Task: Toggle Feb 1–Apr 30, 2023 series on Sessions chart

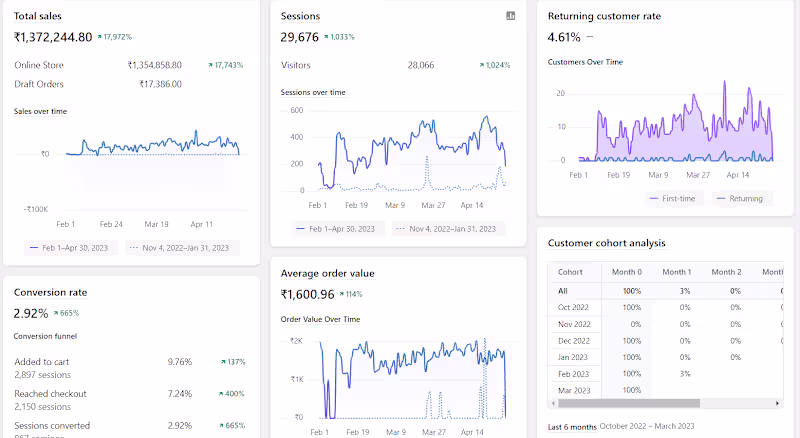Action: [x=337, y=228]
